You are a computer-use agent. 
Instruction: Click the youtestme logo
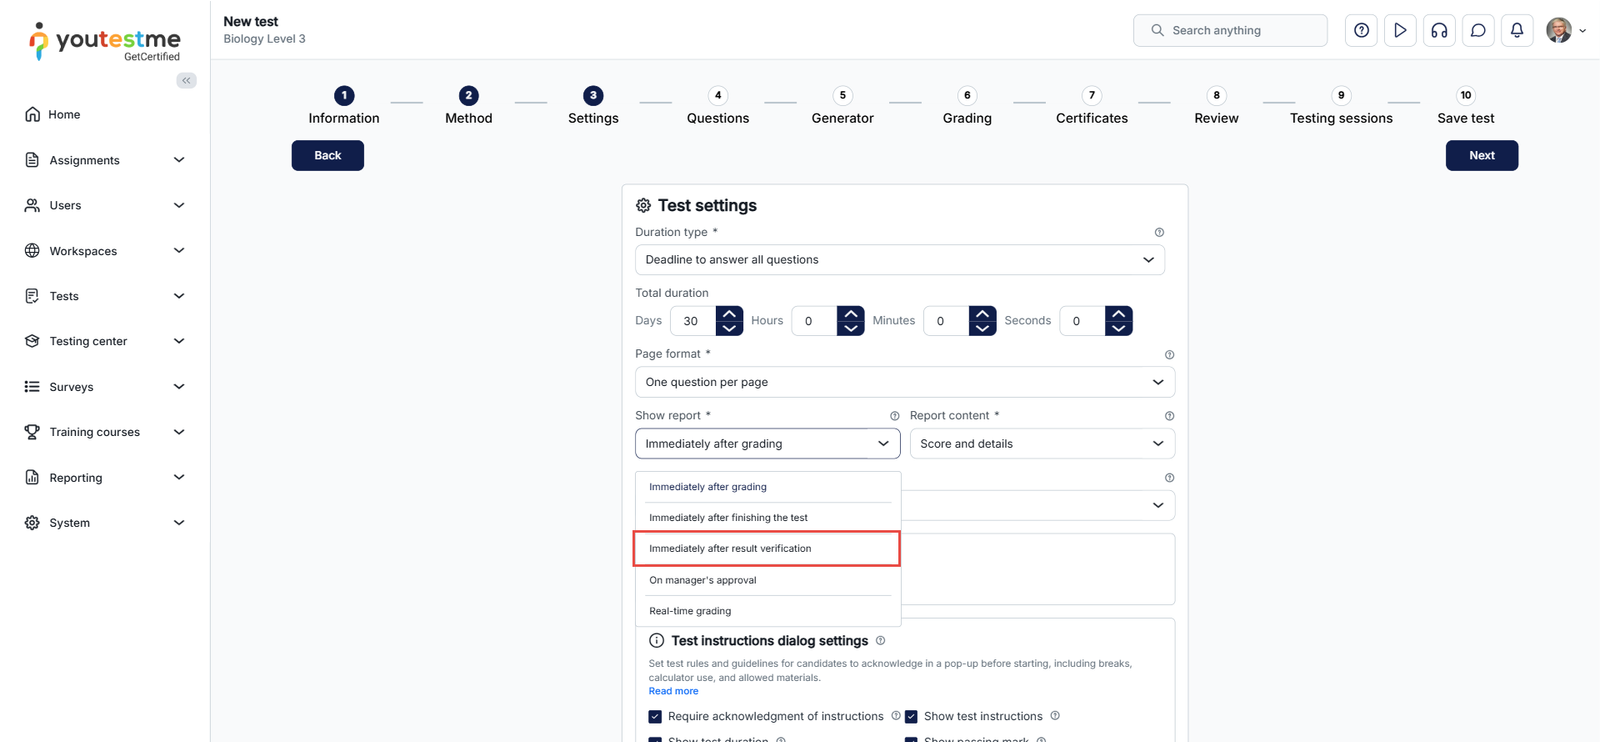pos(105,42)
